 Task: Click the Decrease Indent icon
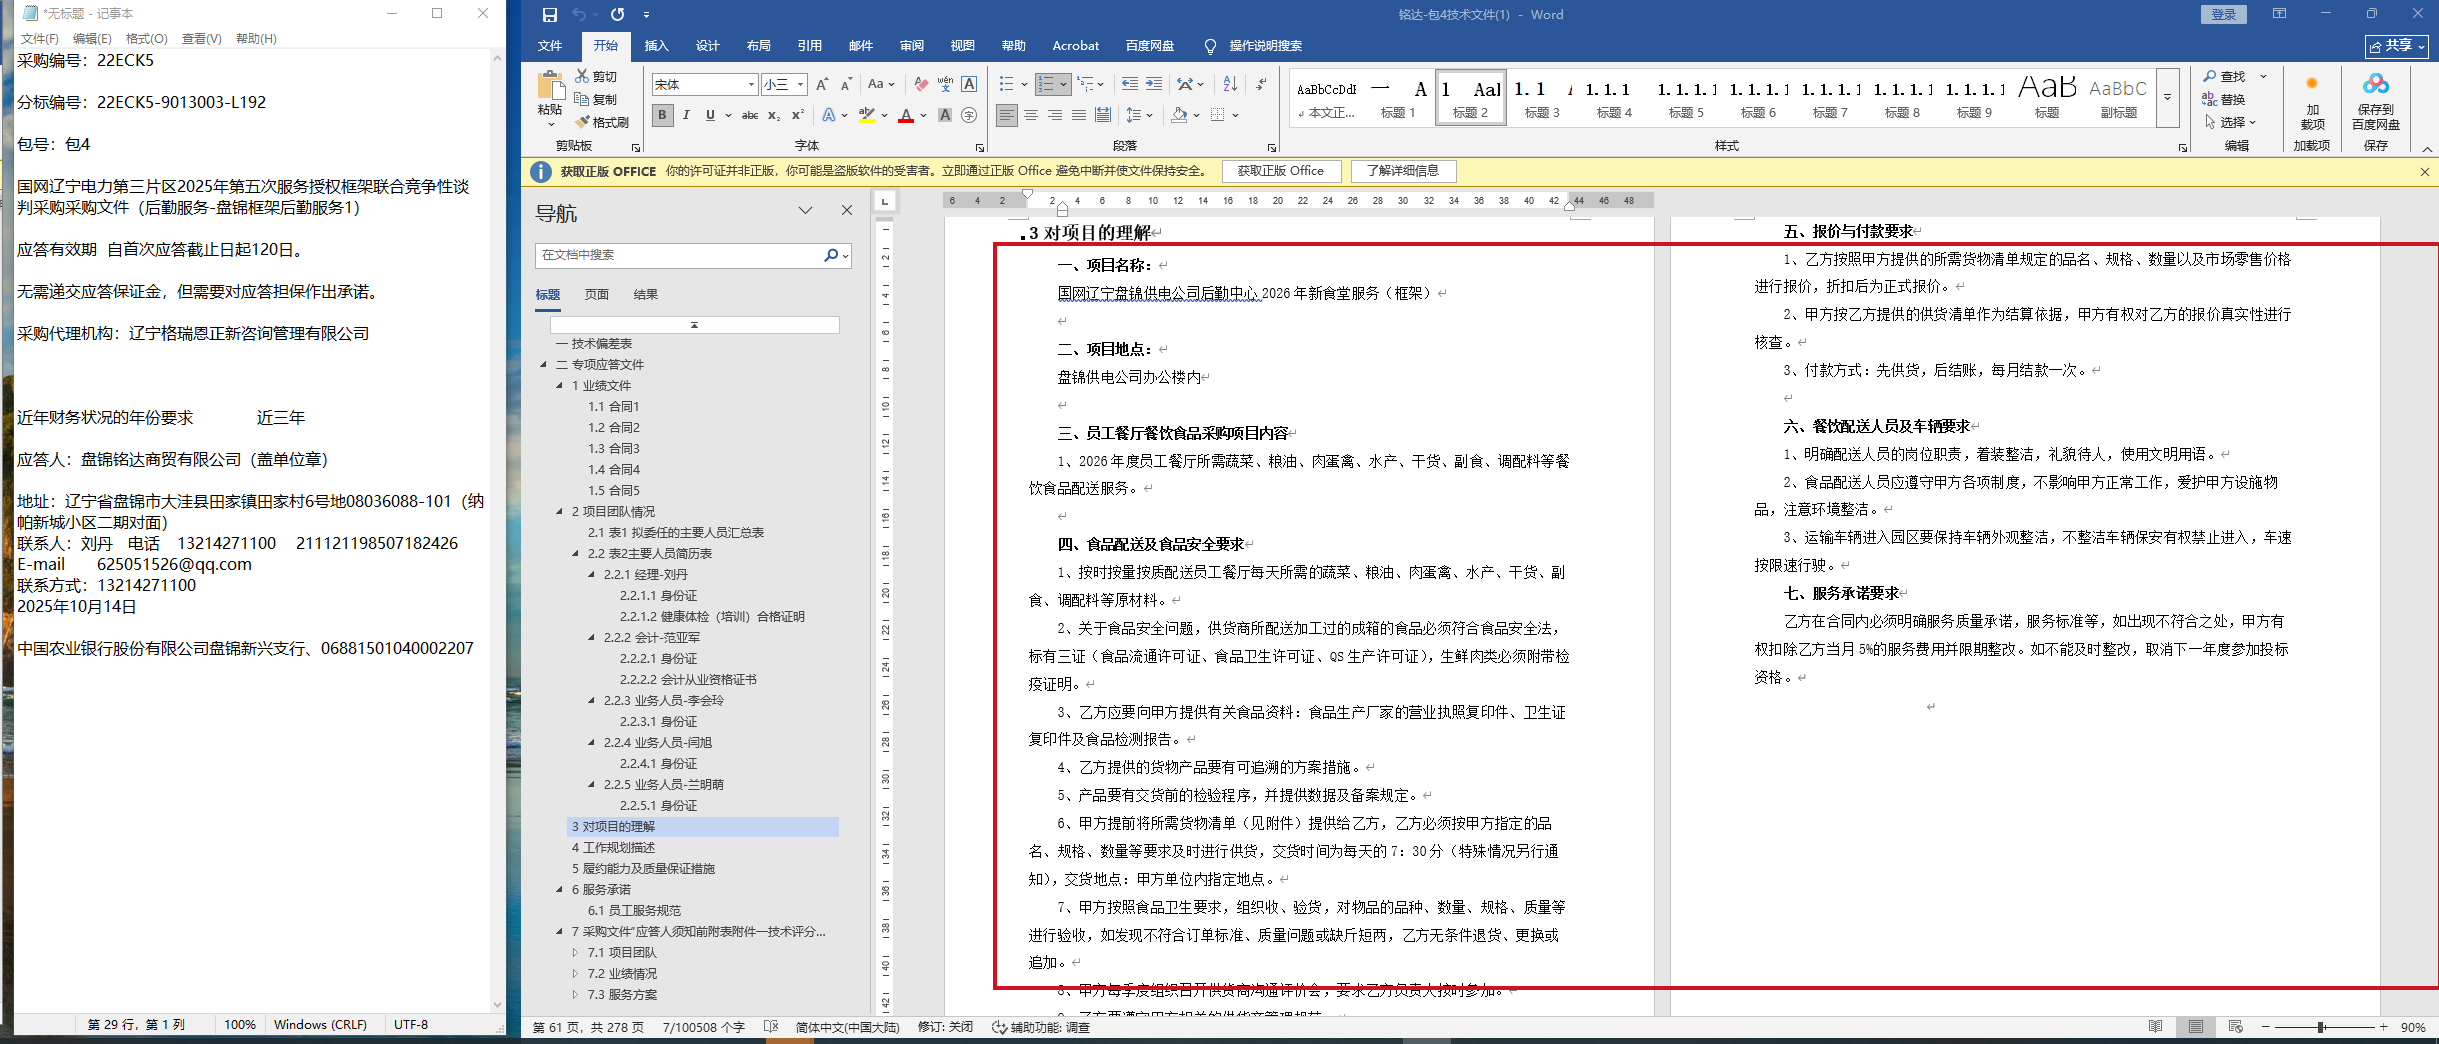(x=1130, y=85)
